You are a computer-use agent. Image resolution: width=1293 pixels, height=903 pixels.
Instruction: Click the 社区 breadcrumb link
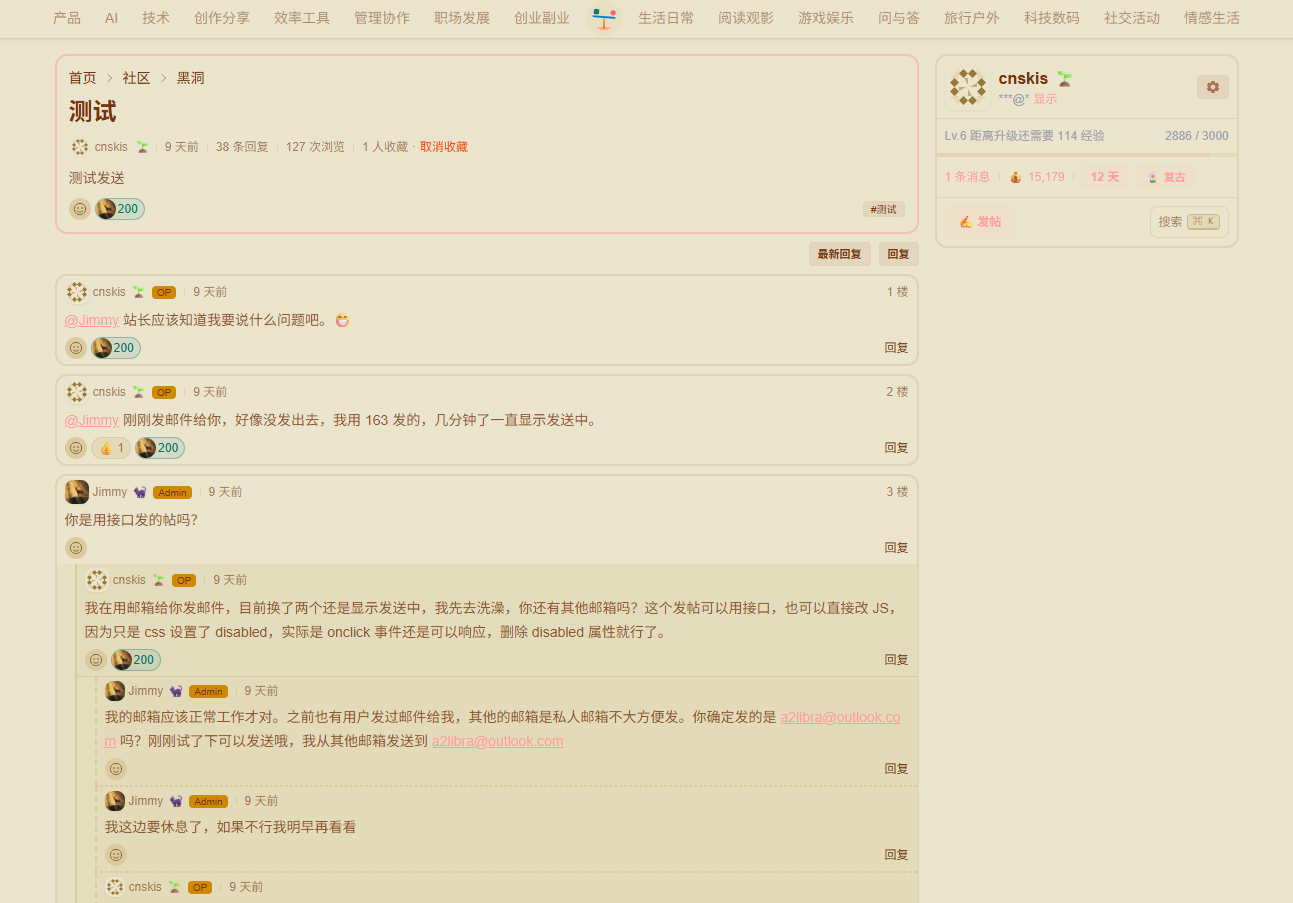click(136, 78)
